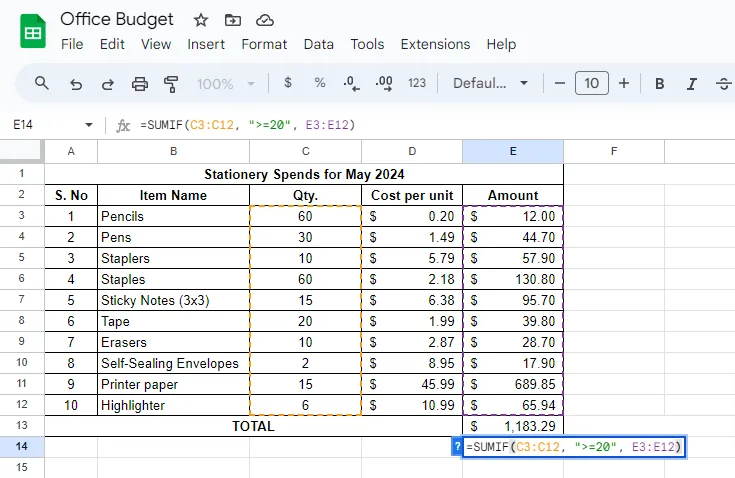Star the Office Budget document
This screenshot has height=478, width=735.
[x=201, y=20]
